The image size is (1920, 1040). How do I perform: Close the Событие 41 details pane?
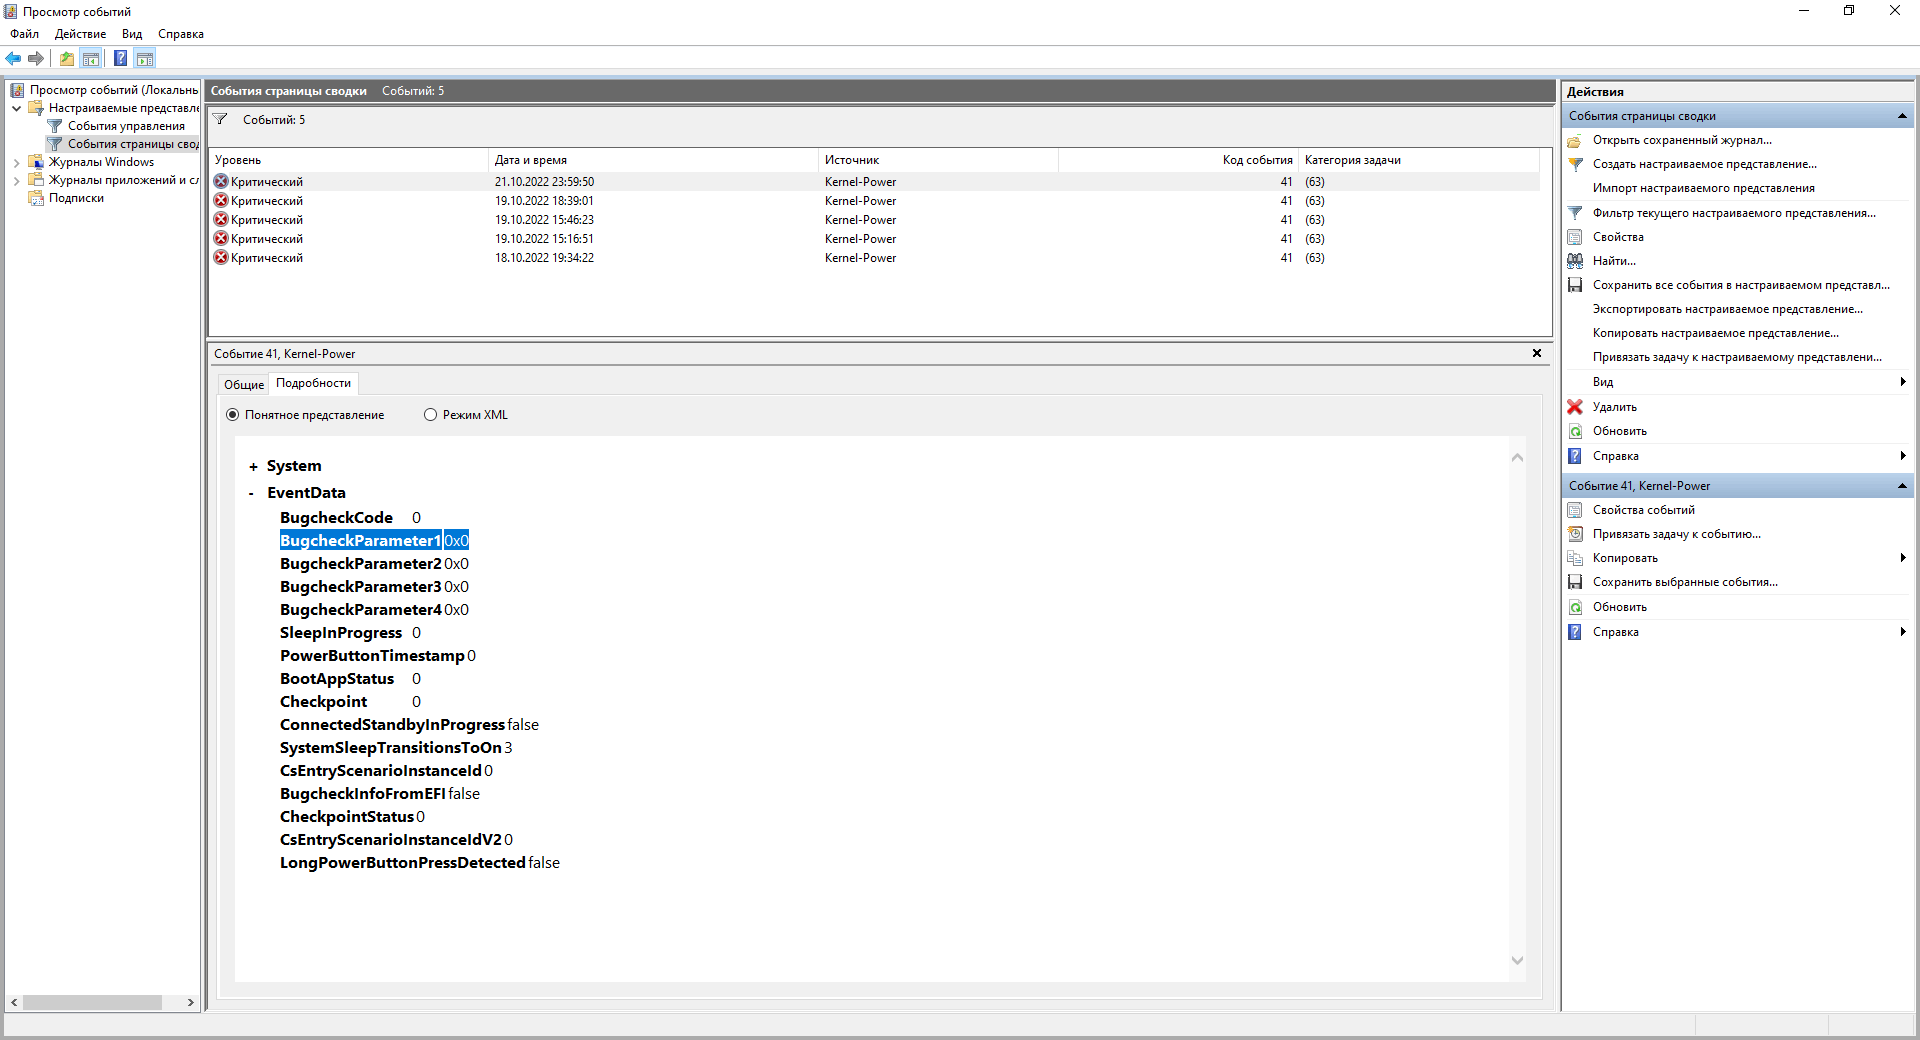coord(1537,353)
